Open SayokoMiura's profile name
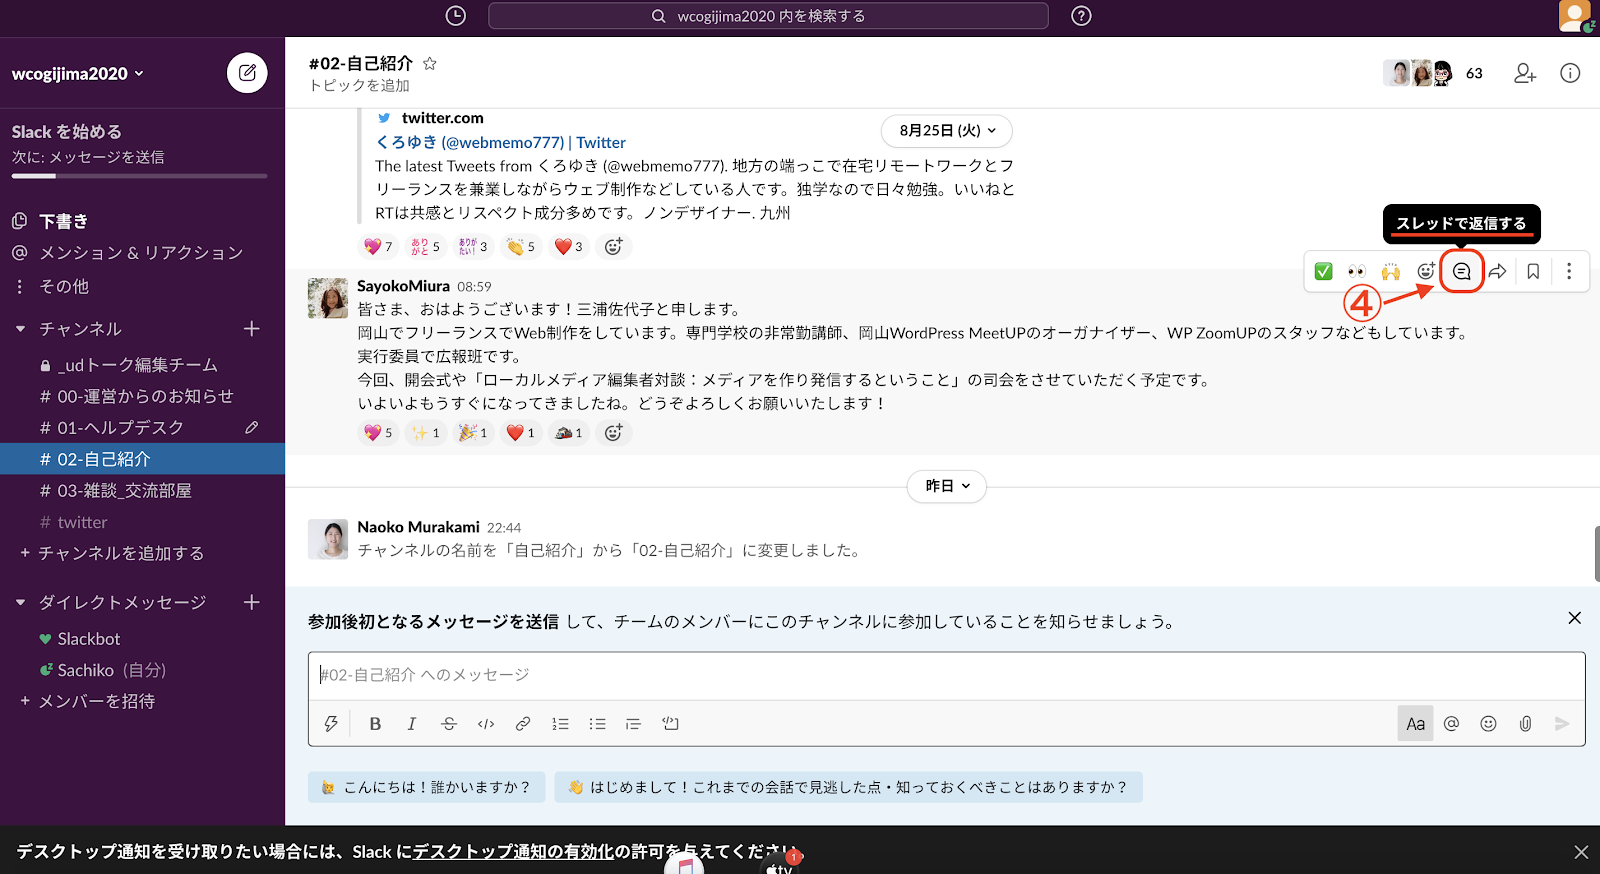 pyautogui.click(x=403, y=286)
